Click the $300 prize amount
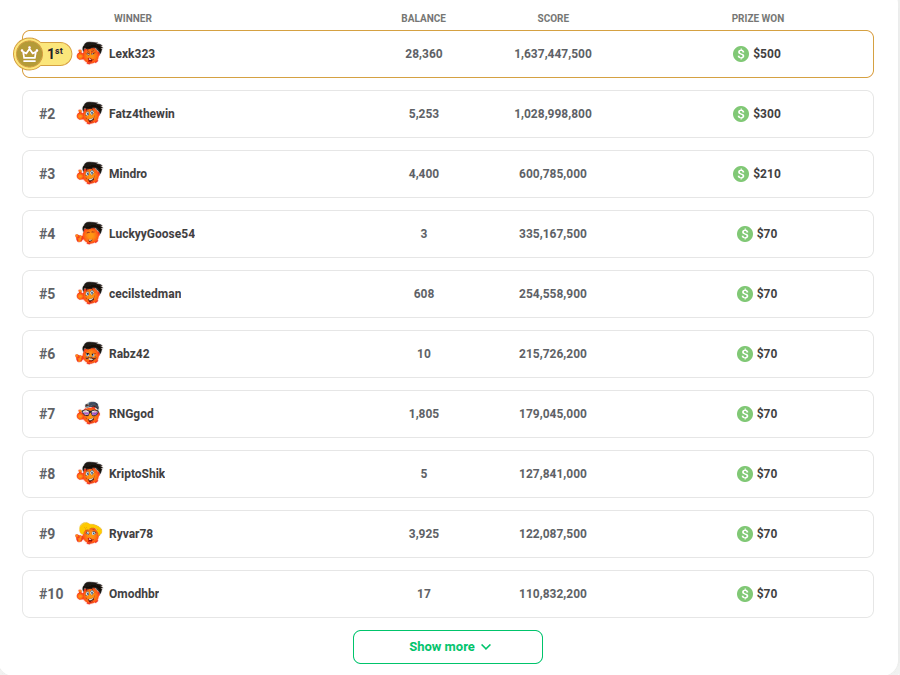Viewport: 900px width, 675px height. [x=767, y=114]
